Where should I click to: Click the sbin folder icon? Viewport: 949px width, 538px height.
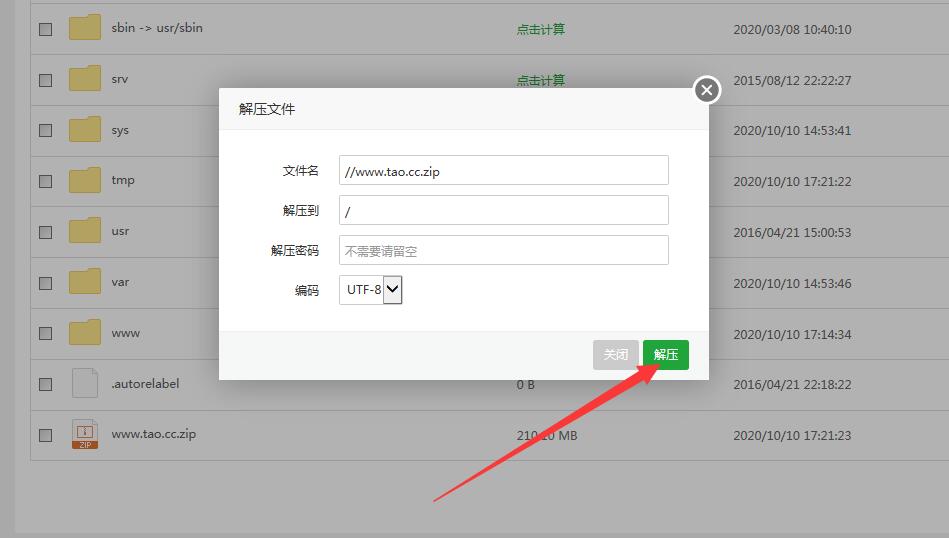click(x=85, y=28)
